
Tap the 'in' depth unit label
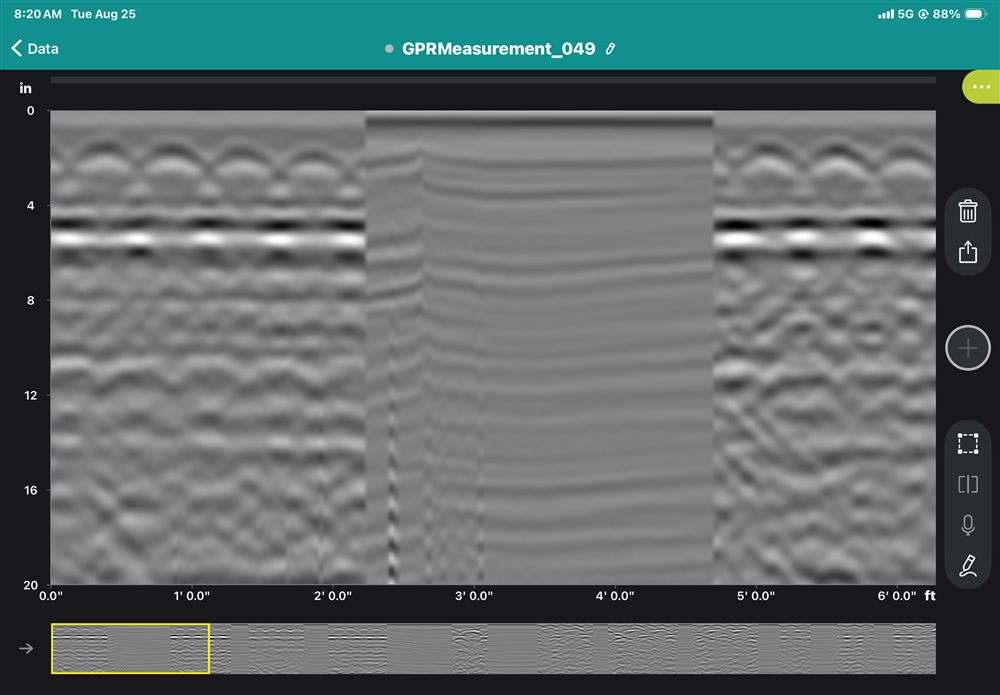(26, 89)
